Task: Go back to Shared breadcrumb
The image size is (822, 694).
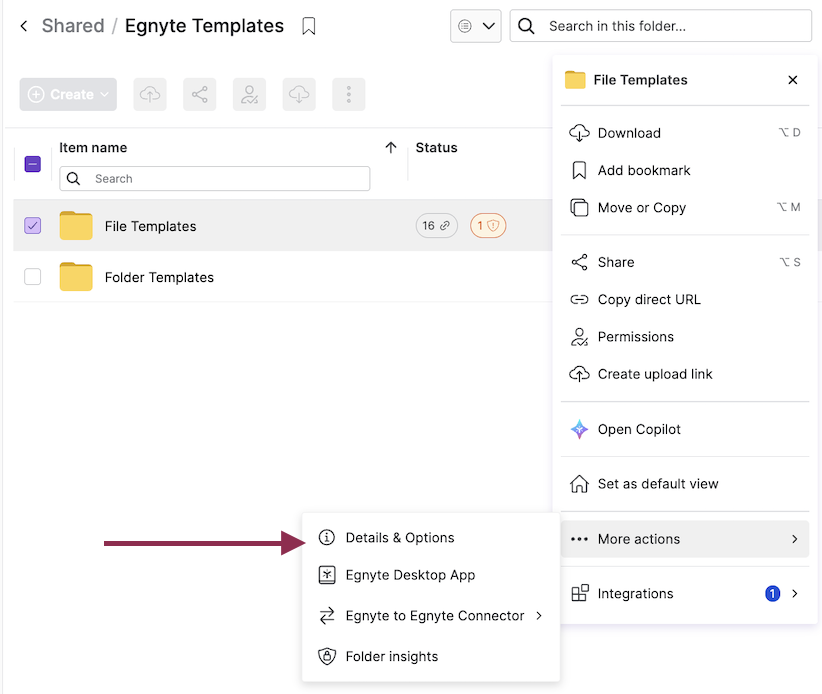Action: coord(72,27)
